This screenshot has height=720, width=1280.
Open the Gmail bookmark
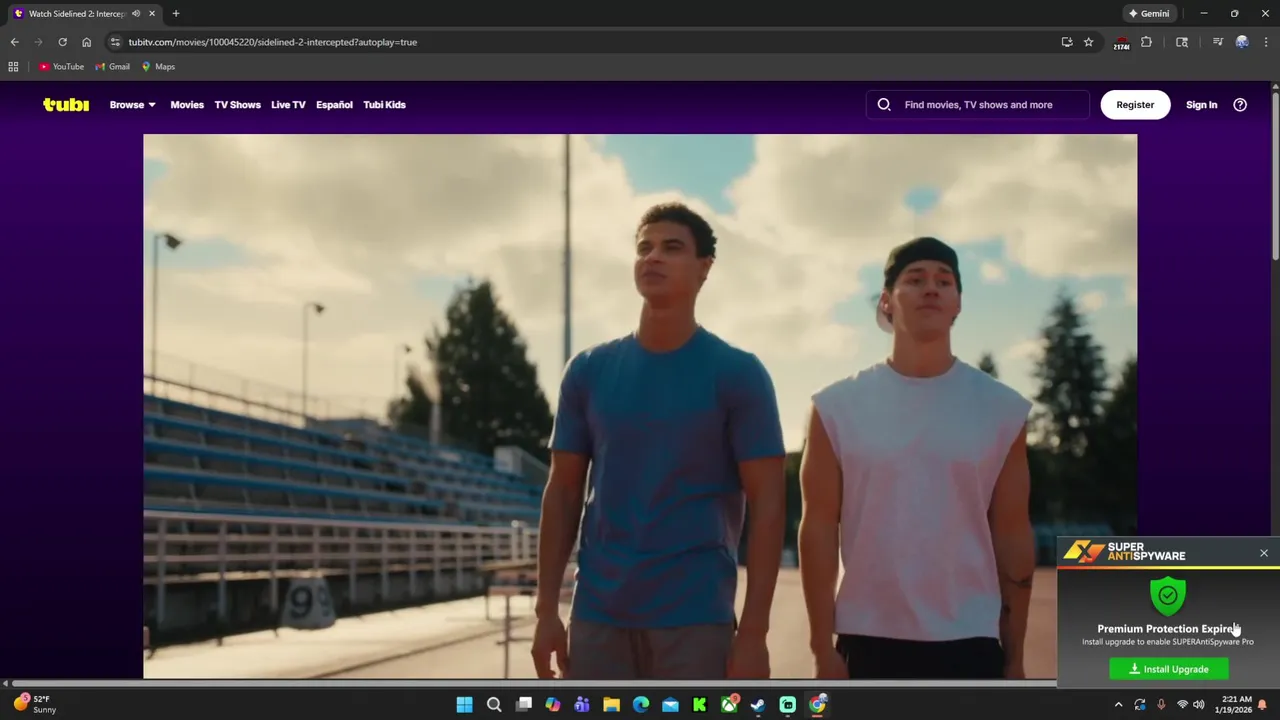pos(113,67)
